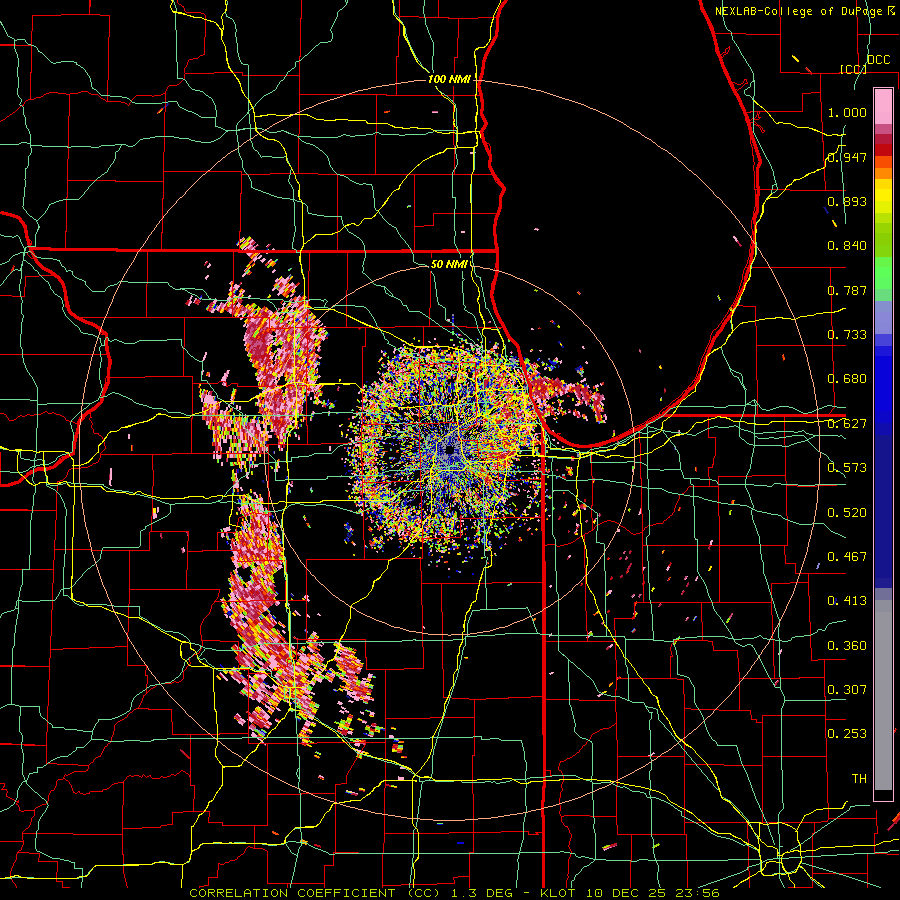Select the 0.787 legend value
The image size is (900, 900).
[x=847, y=290]
